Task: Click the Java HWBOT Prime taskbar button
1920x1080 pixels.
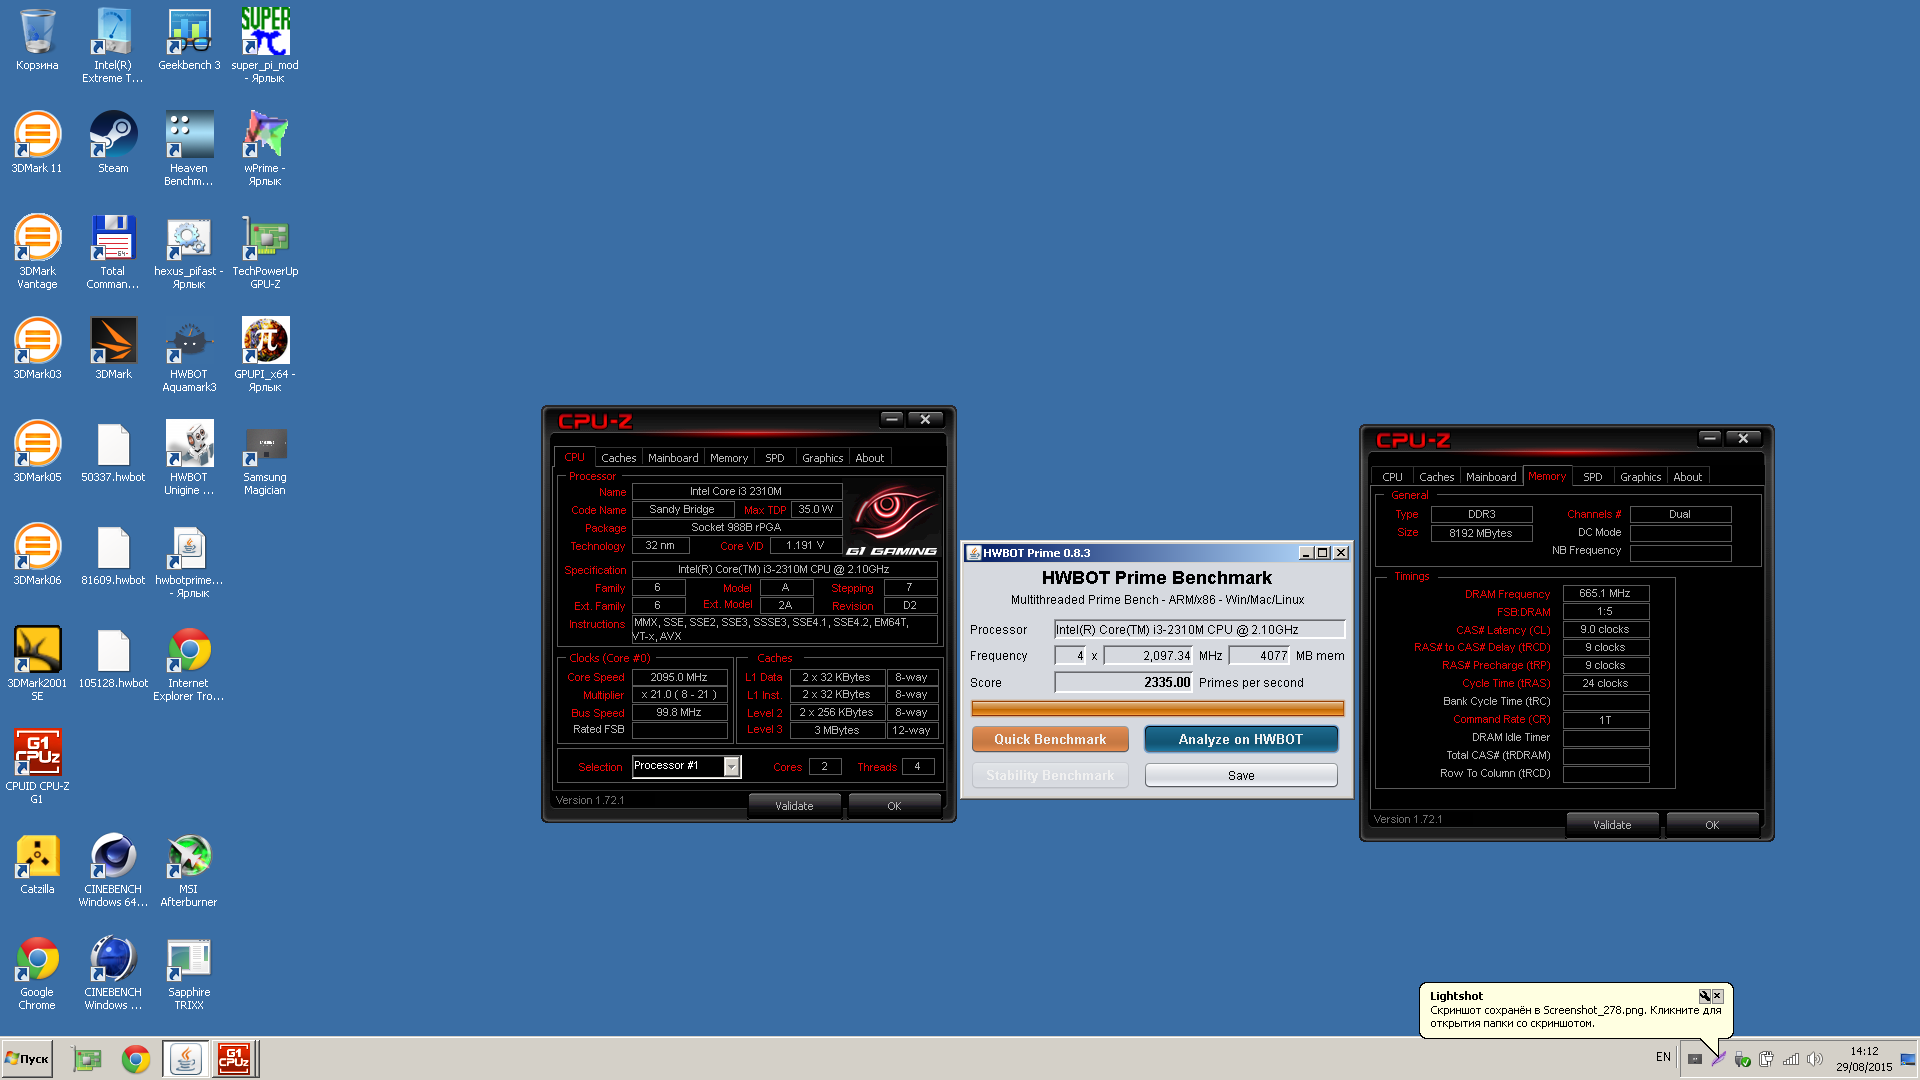Action: coord(186,1059)
